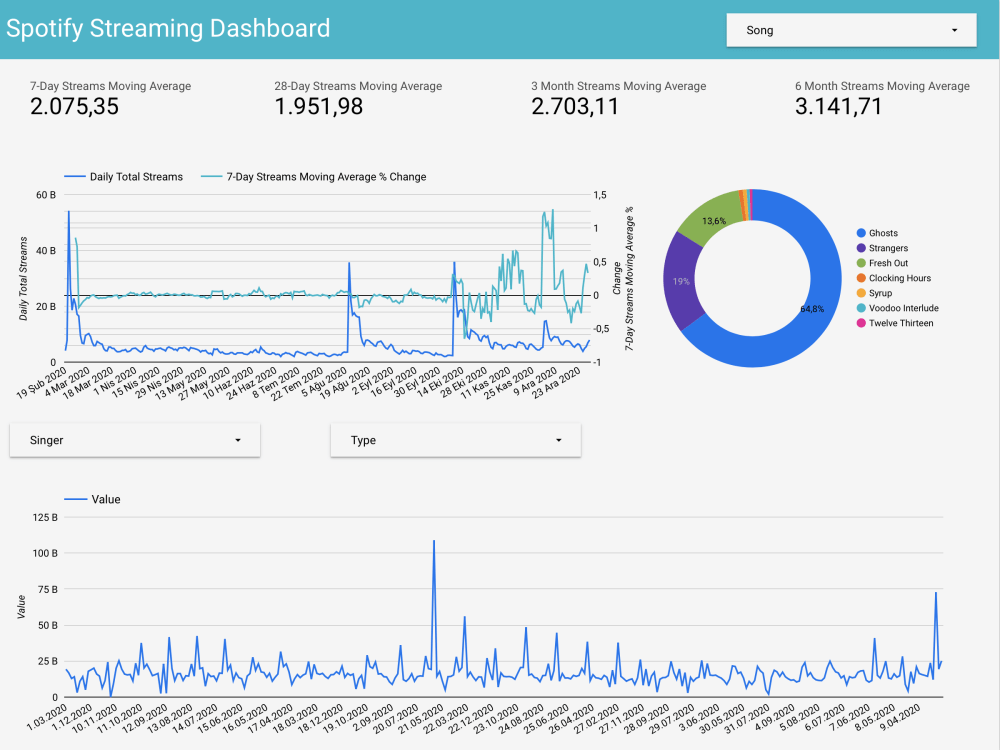
Task: Click the Clocking Hours legend color dot
Action: pyautogui.click(x=861, y=278)
